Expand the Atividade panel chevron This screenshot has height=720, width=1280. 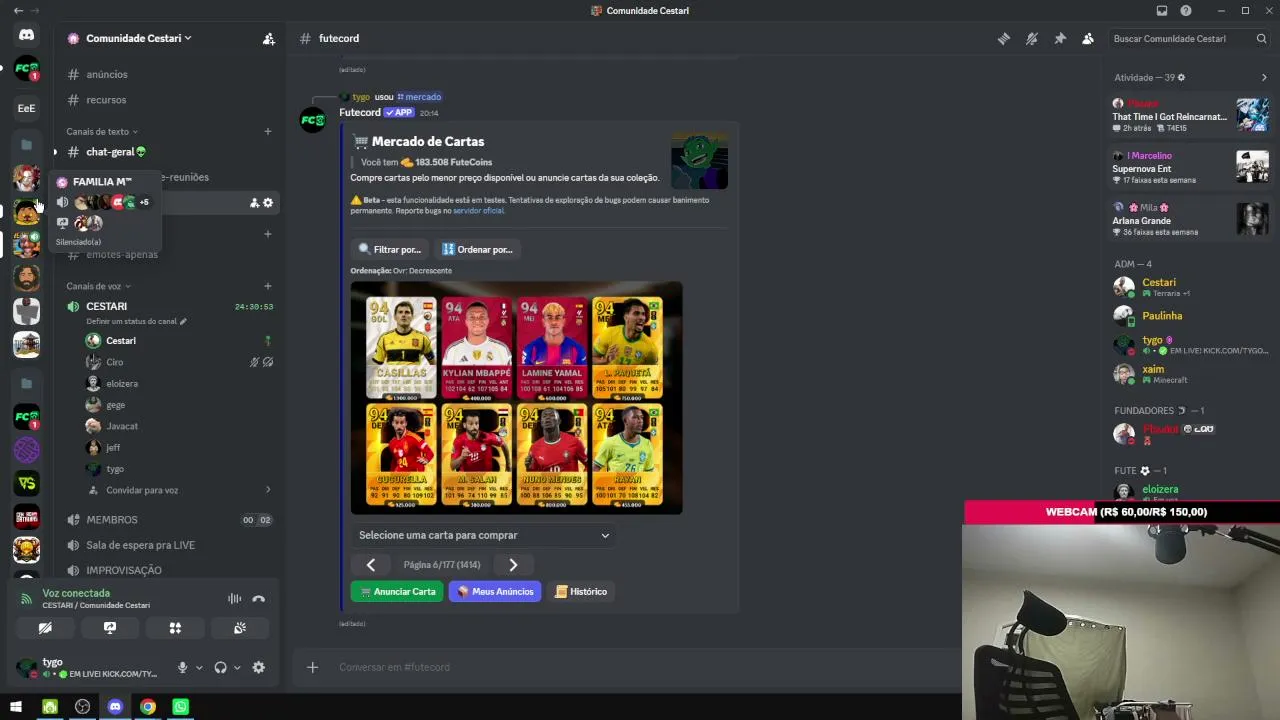coord(1264,78)
